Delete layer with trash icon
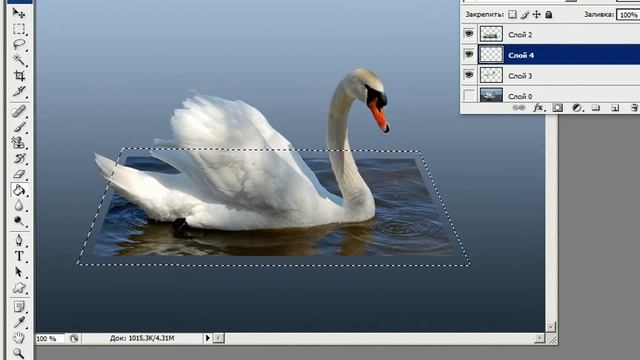The width and height of the screenshot is (640, 360). 634,108
